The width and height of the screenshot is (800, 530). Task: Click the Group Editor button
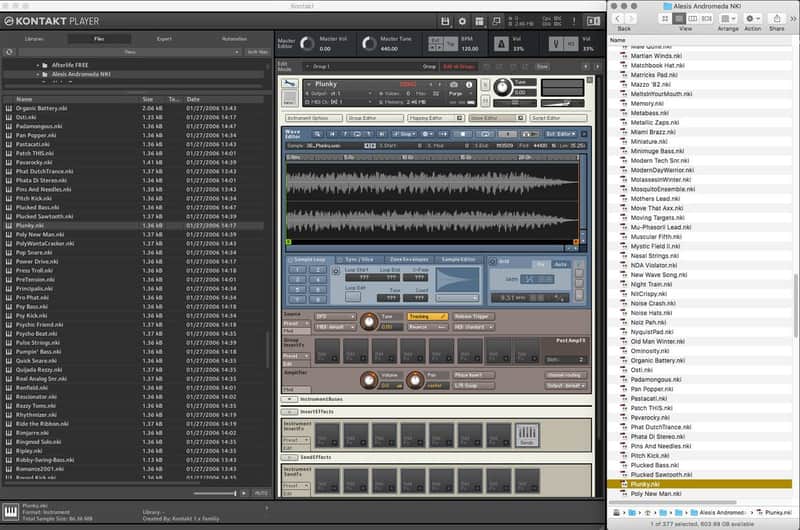[x=374, y=118]
